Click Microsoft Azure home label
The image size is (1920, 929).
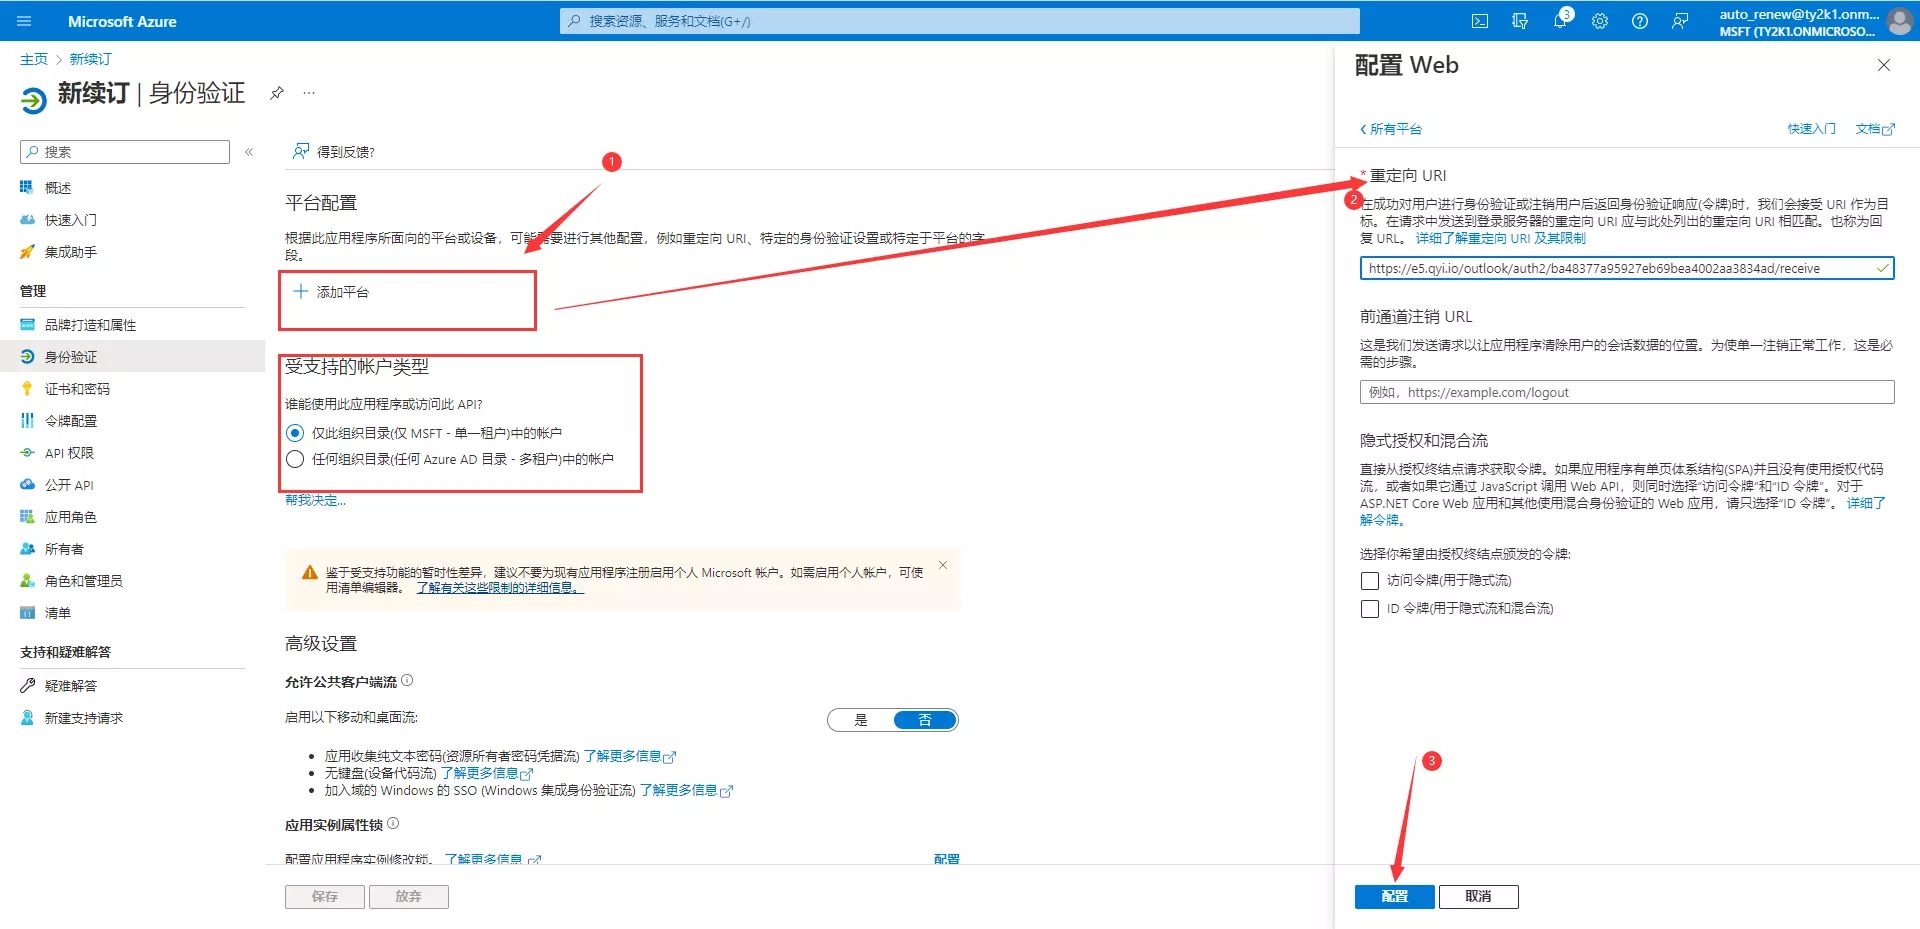tap(122, 21)
